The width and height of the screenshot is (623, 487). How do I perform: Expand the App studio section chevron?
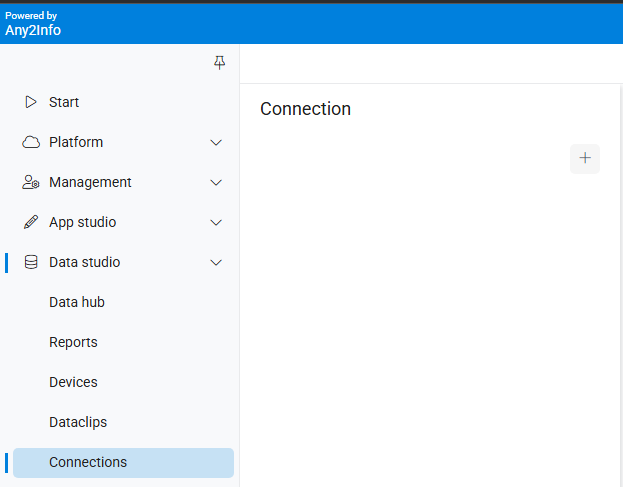216,223
